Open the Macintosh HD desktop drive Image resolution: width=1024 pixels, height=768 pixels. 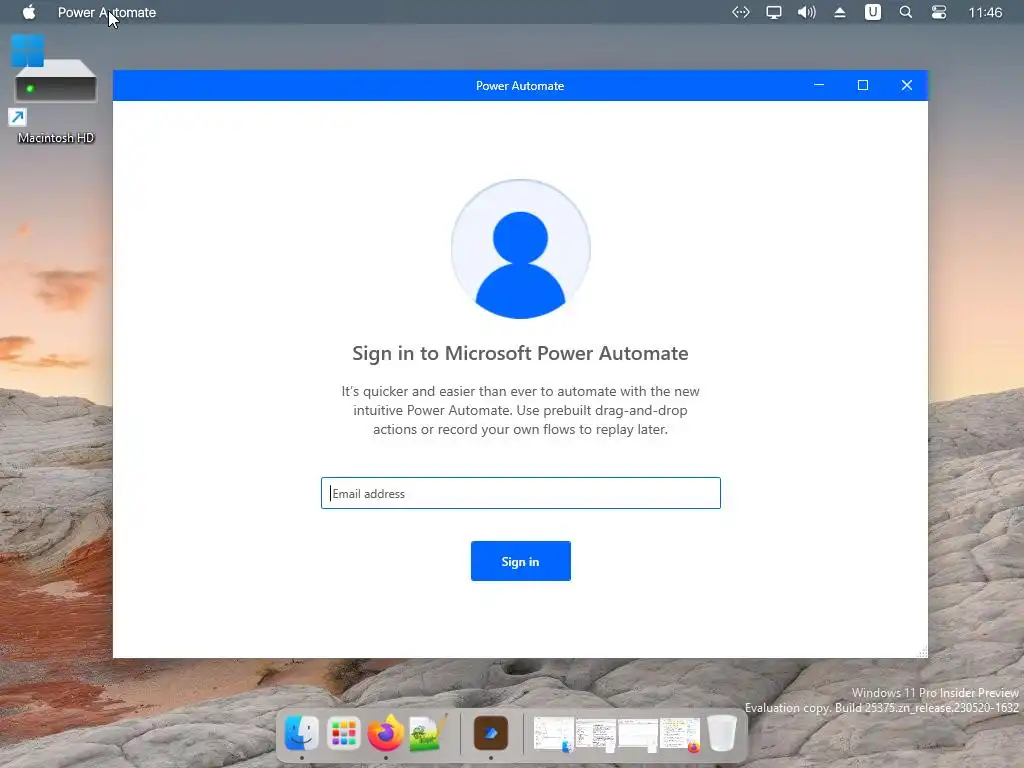[x=56, y=90]
